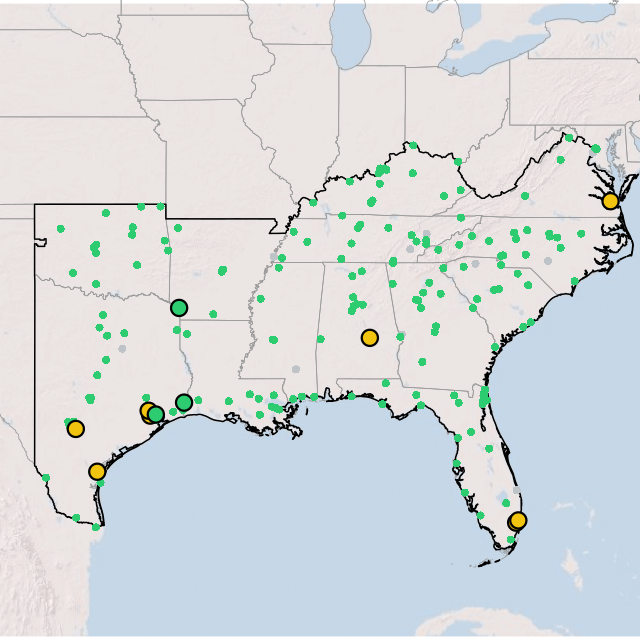Click the gray dot in southern Mississippi

296,369
